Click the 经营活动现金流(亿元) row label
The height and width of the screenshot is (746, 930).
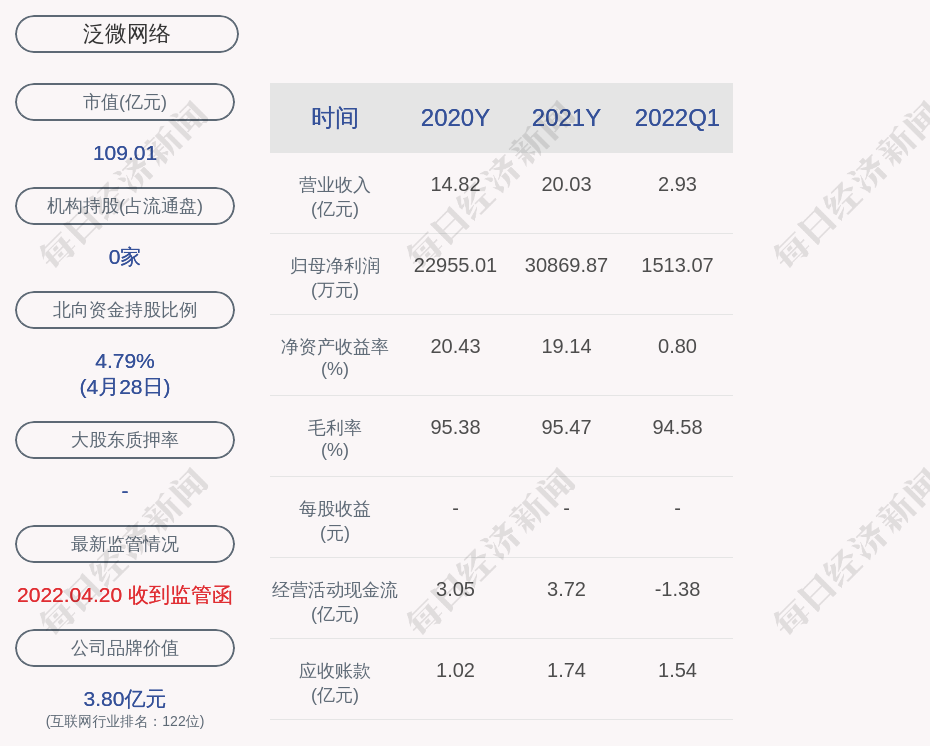tap(335, 602)
